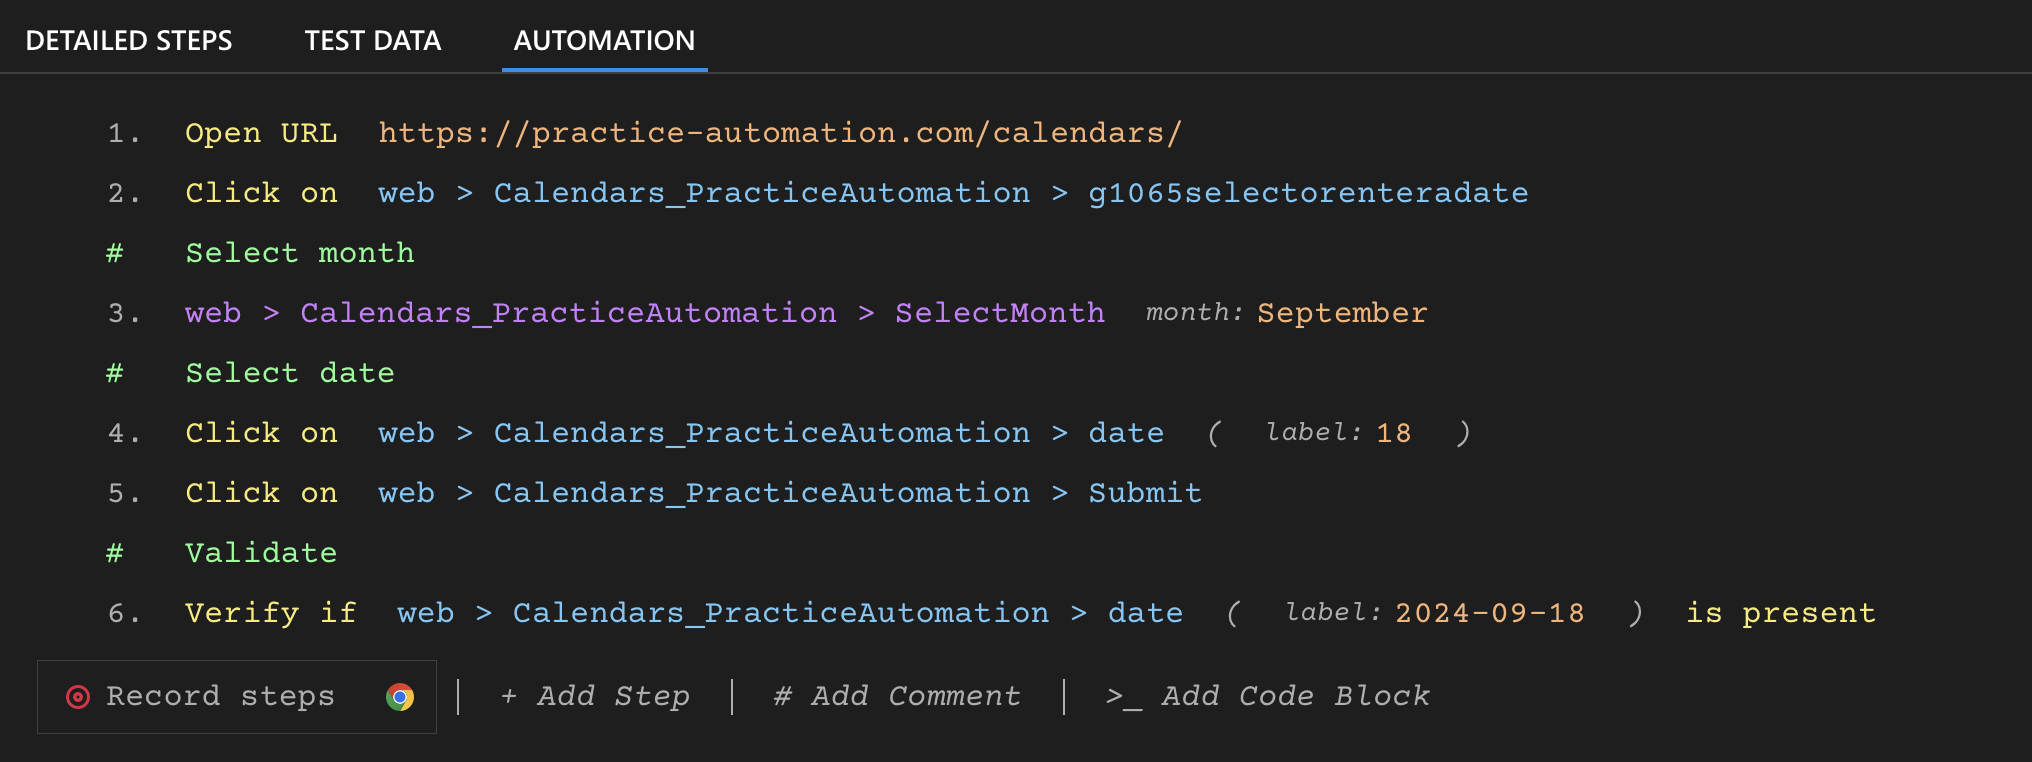Click the Chrome browser icon
2032x762 pixels.
tap(400, 697)
